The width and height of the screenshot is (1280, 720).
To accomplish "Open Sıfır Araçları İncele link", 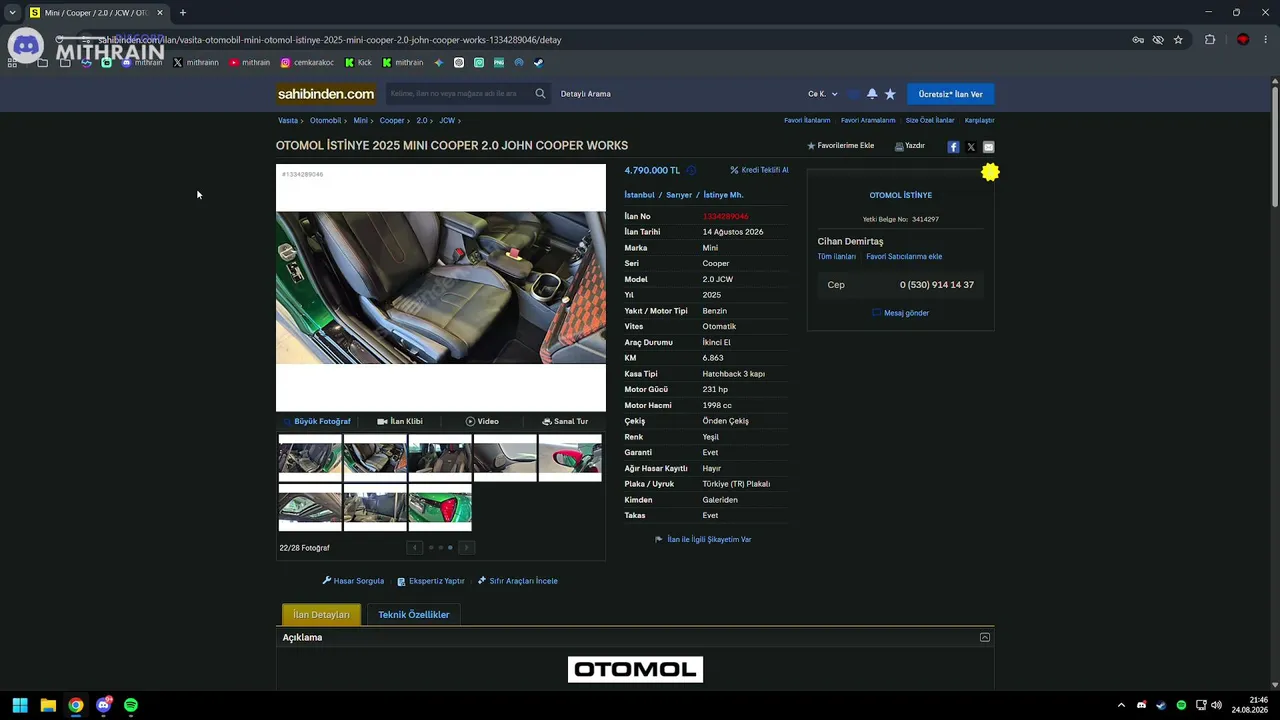I will [518, 581].
